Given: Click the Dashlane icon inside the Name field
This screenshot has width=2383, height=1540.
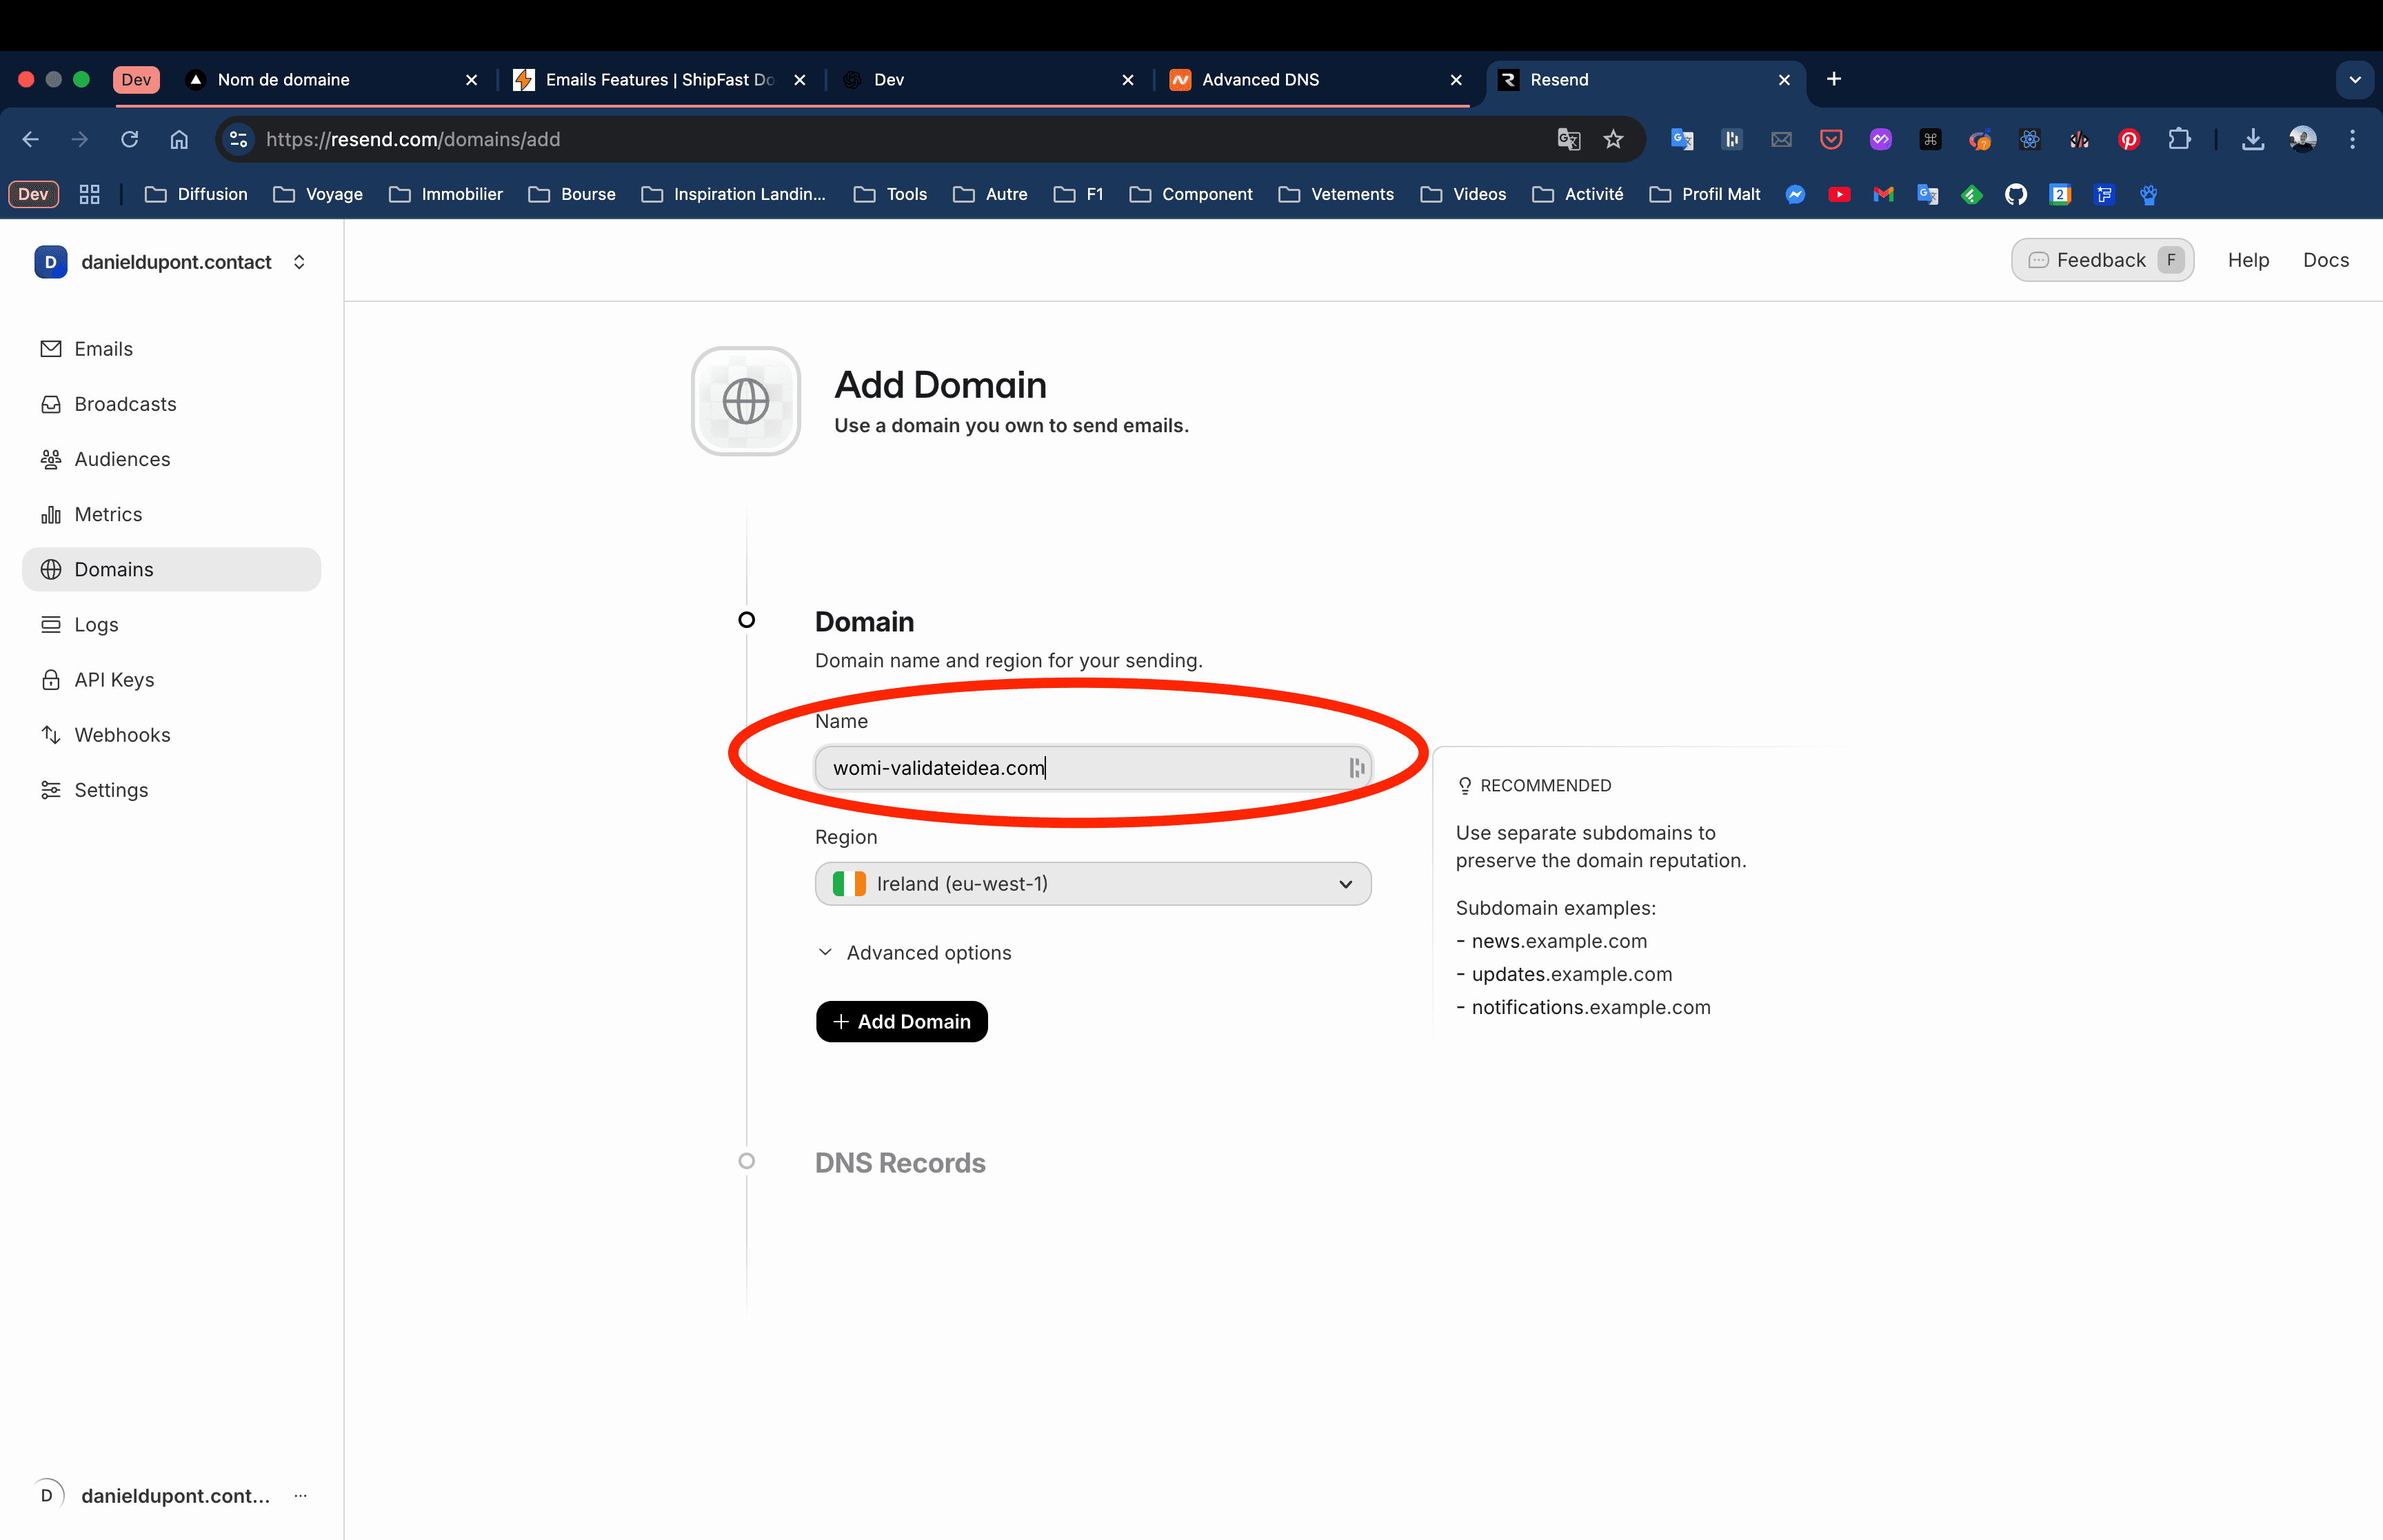Looking at the screenshot, I should [1357, 768].
